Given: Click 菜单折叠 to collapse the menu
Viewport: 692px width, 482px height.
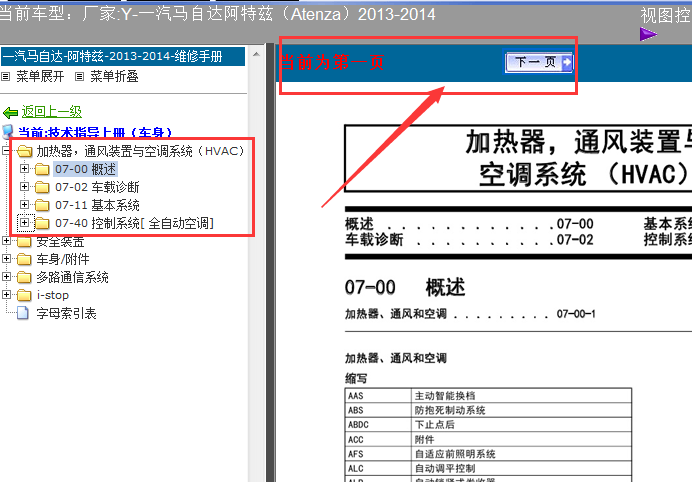Looking at the screenshot, I should 114,77.
